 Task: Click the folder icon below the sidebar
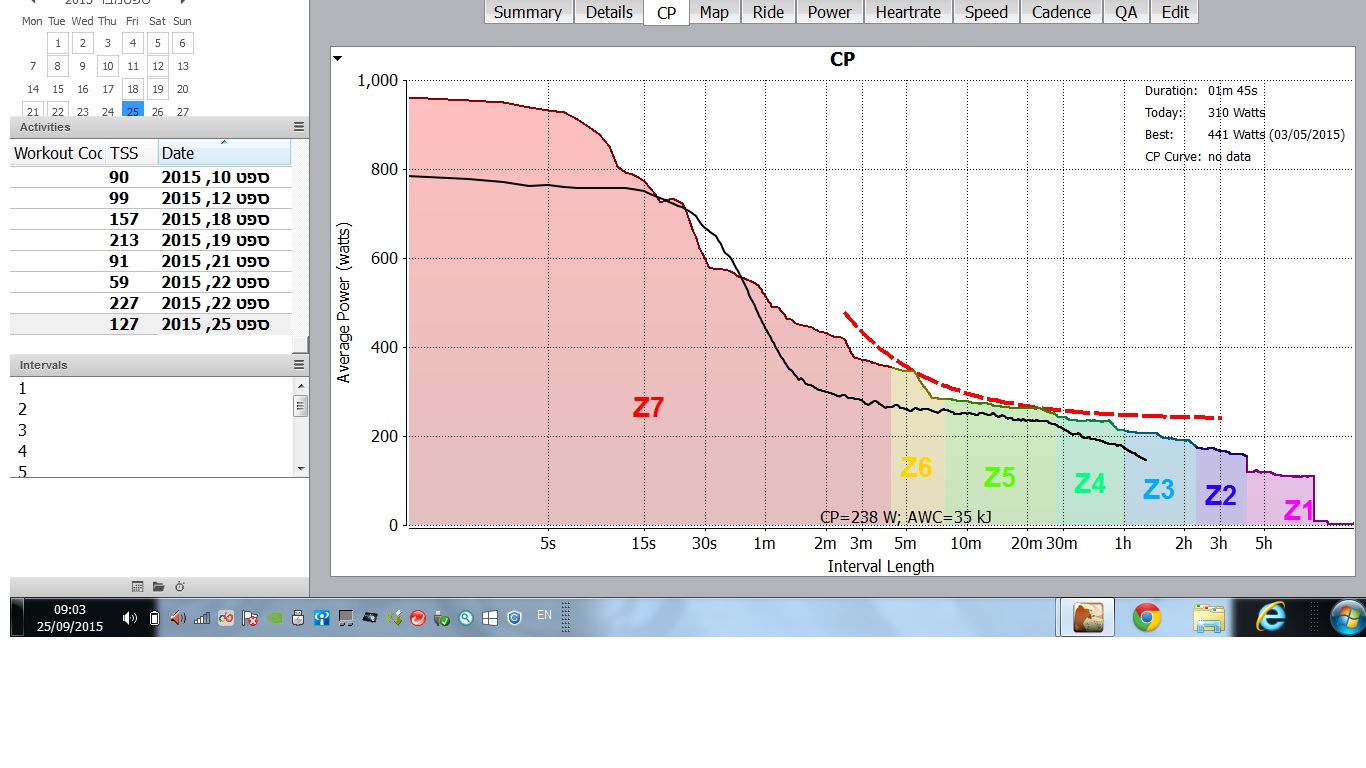tap(159, 586)
